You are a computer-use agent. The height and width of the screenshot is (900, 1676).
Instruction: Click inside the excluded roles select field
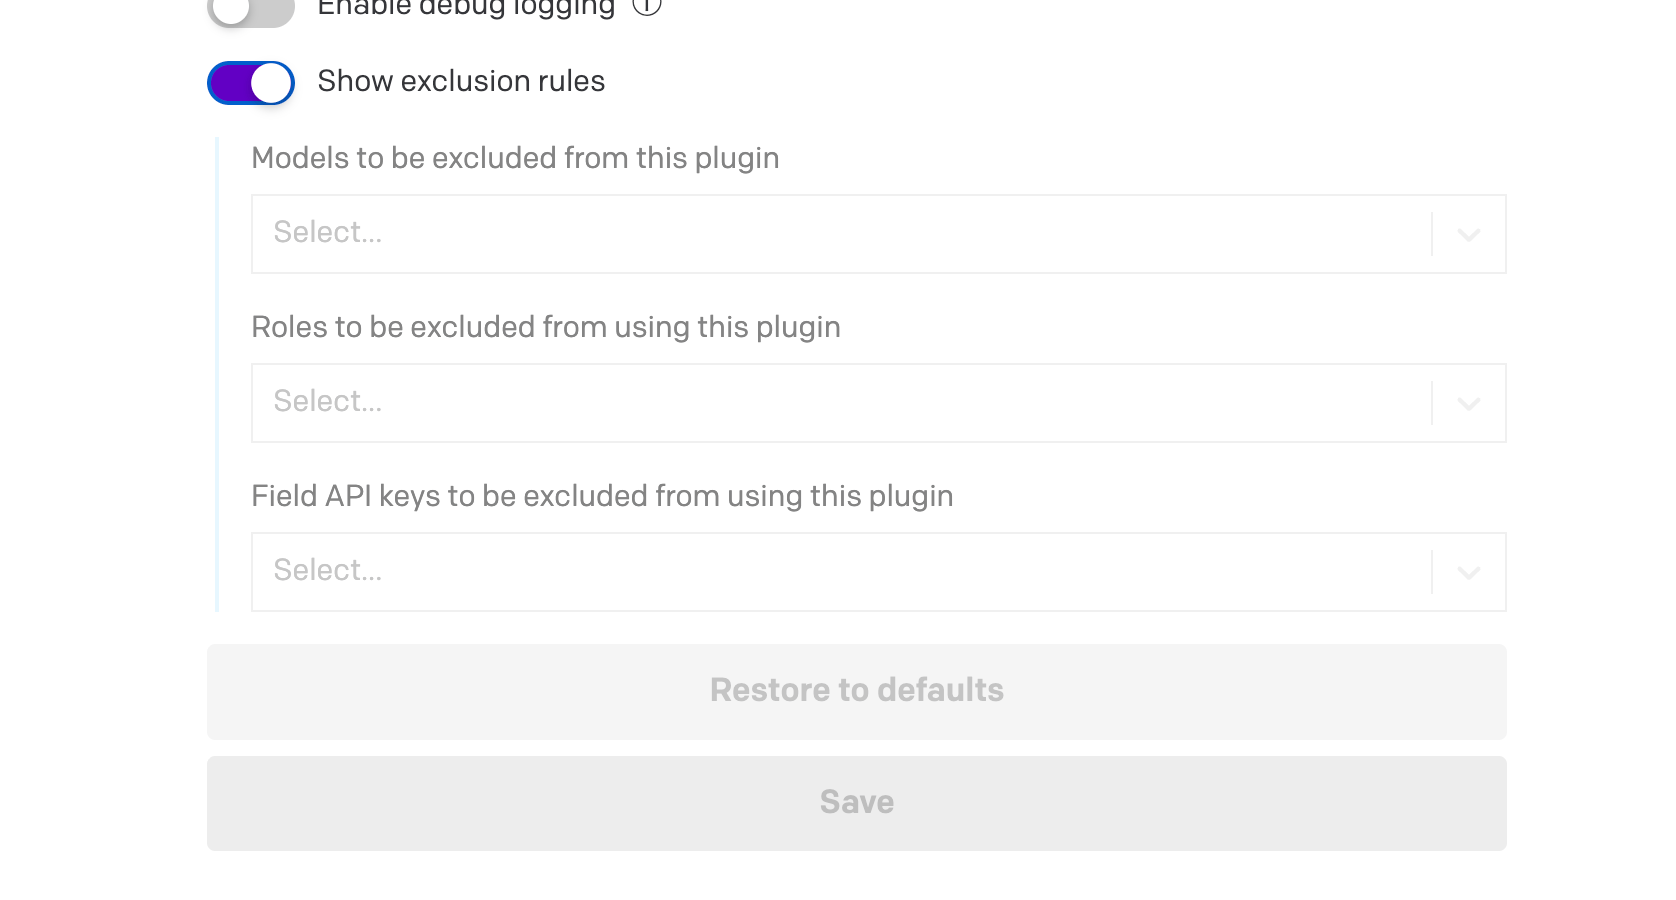[840, 403]
